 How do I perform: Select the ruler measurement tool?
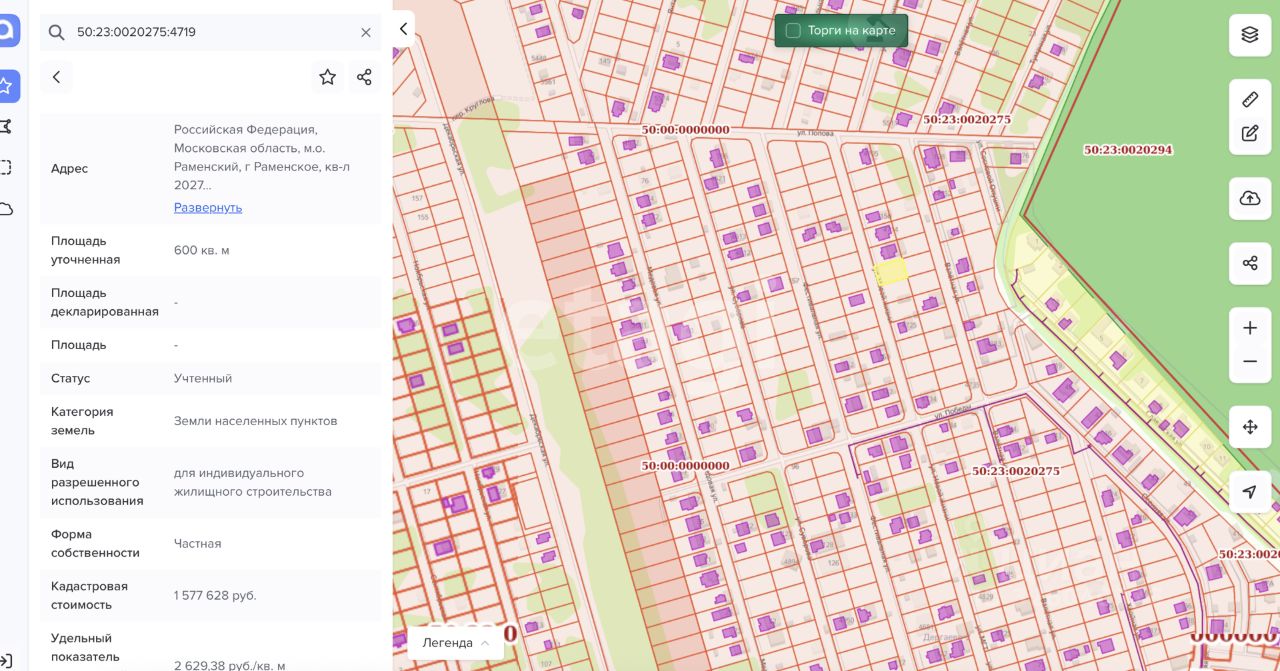[x=1249, y=99]
